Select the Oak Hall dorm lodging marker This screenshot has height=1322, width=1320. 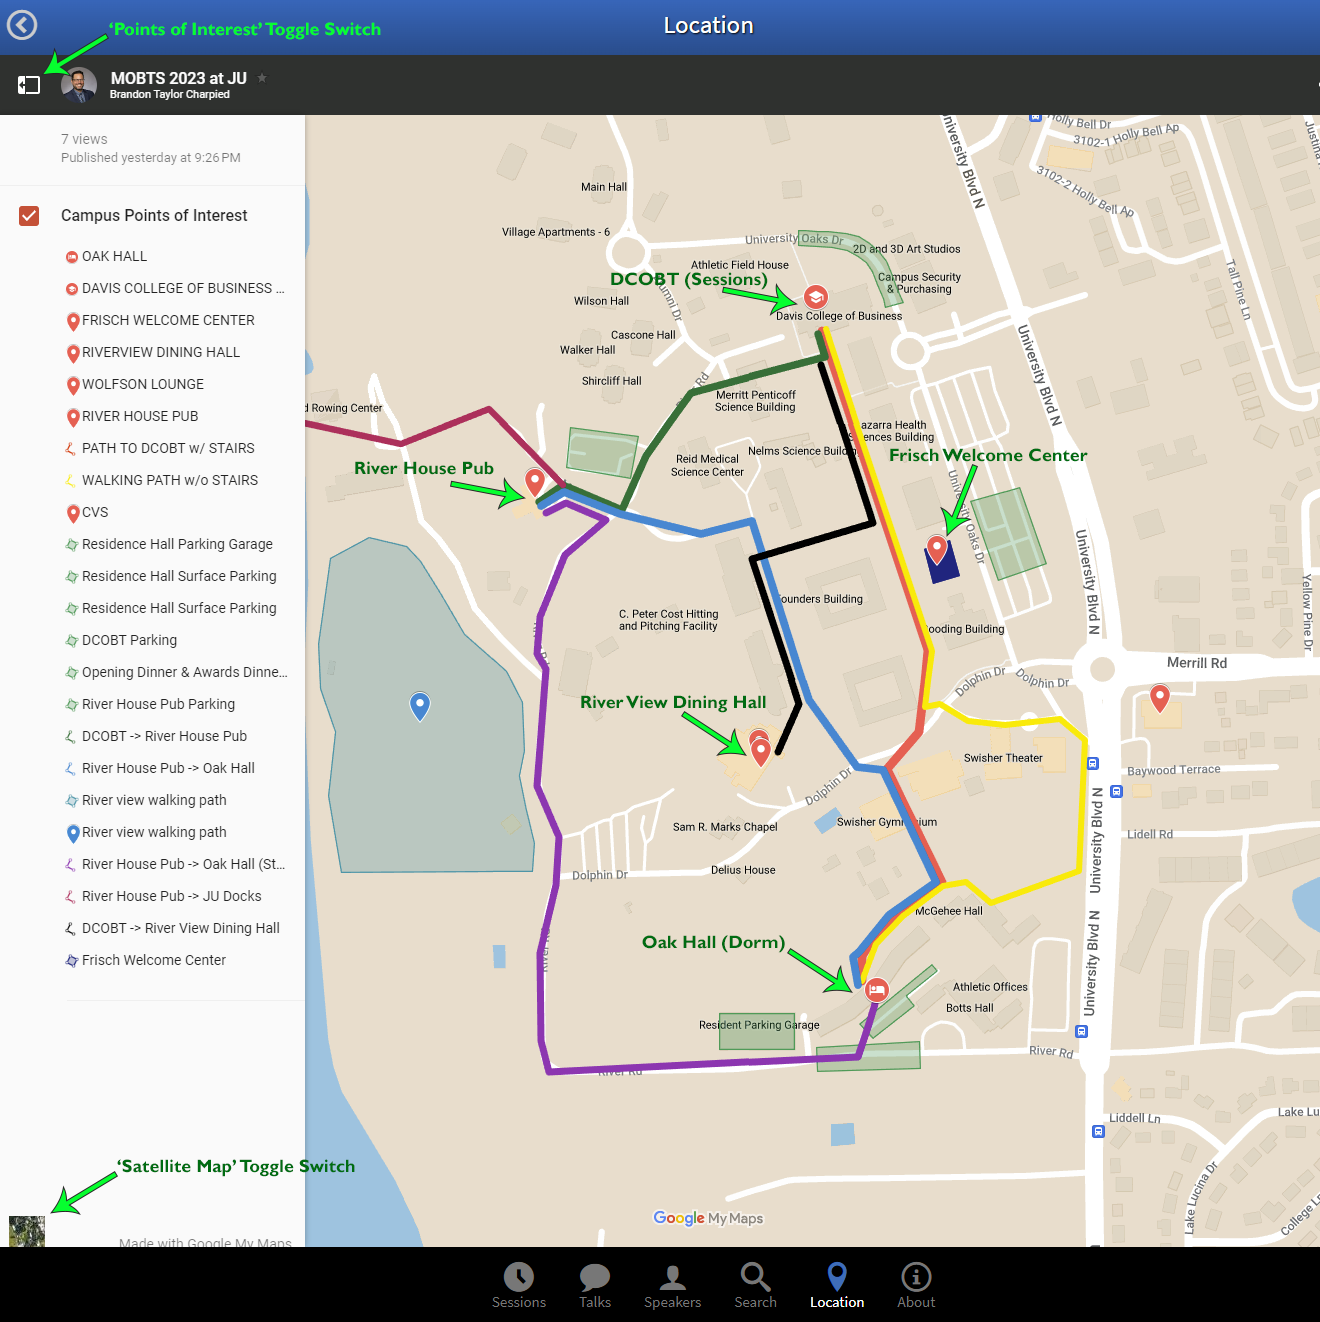point(876,990)
